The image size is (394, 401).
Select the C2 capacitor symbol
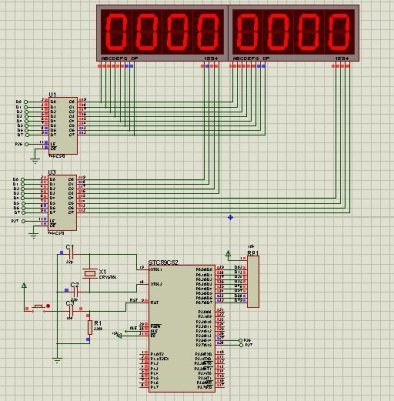76,292
